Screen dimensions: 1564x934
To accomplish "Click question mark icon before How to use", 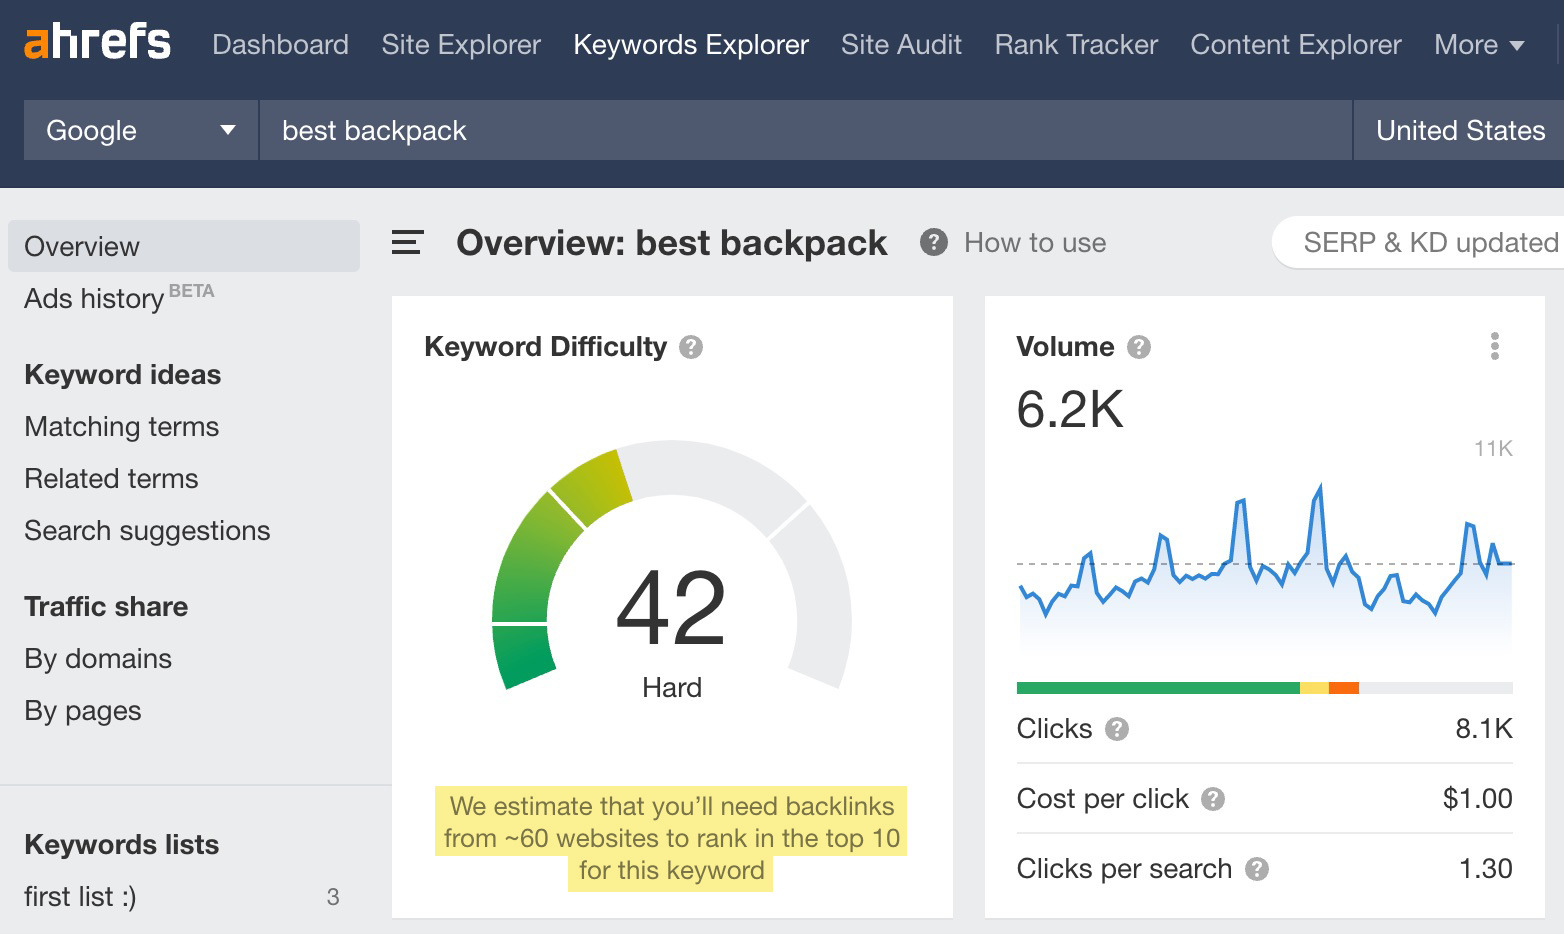I will click(934, 243).
